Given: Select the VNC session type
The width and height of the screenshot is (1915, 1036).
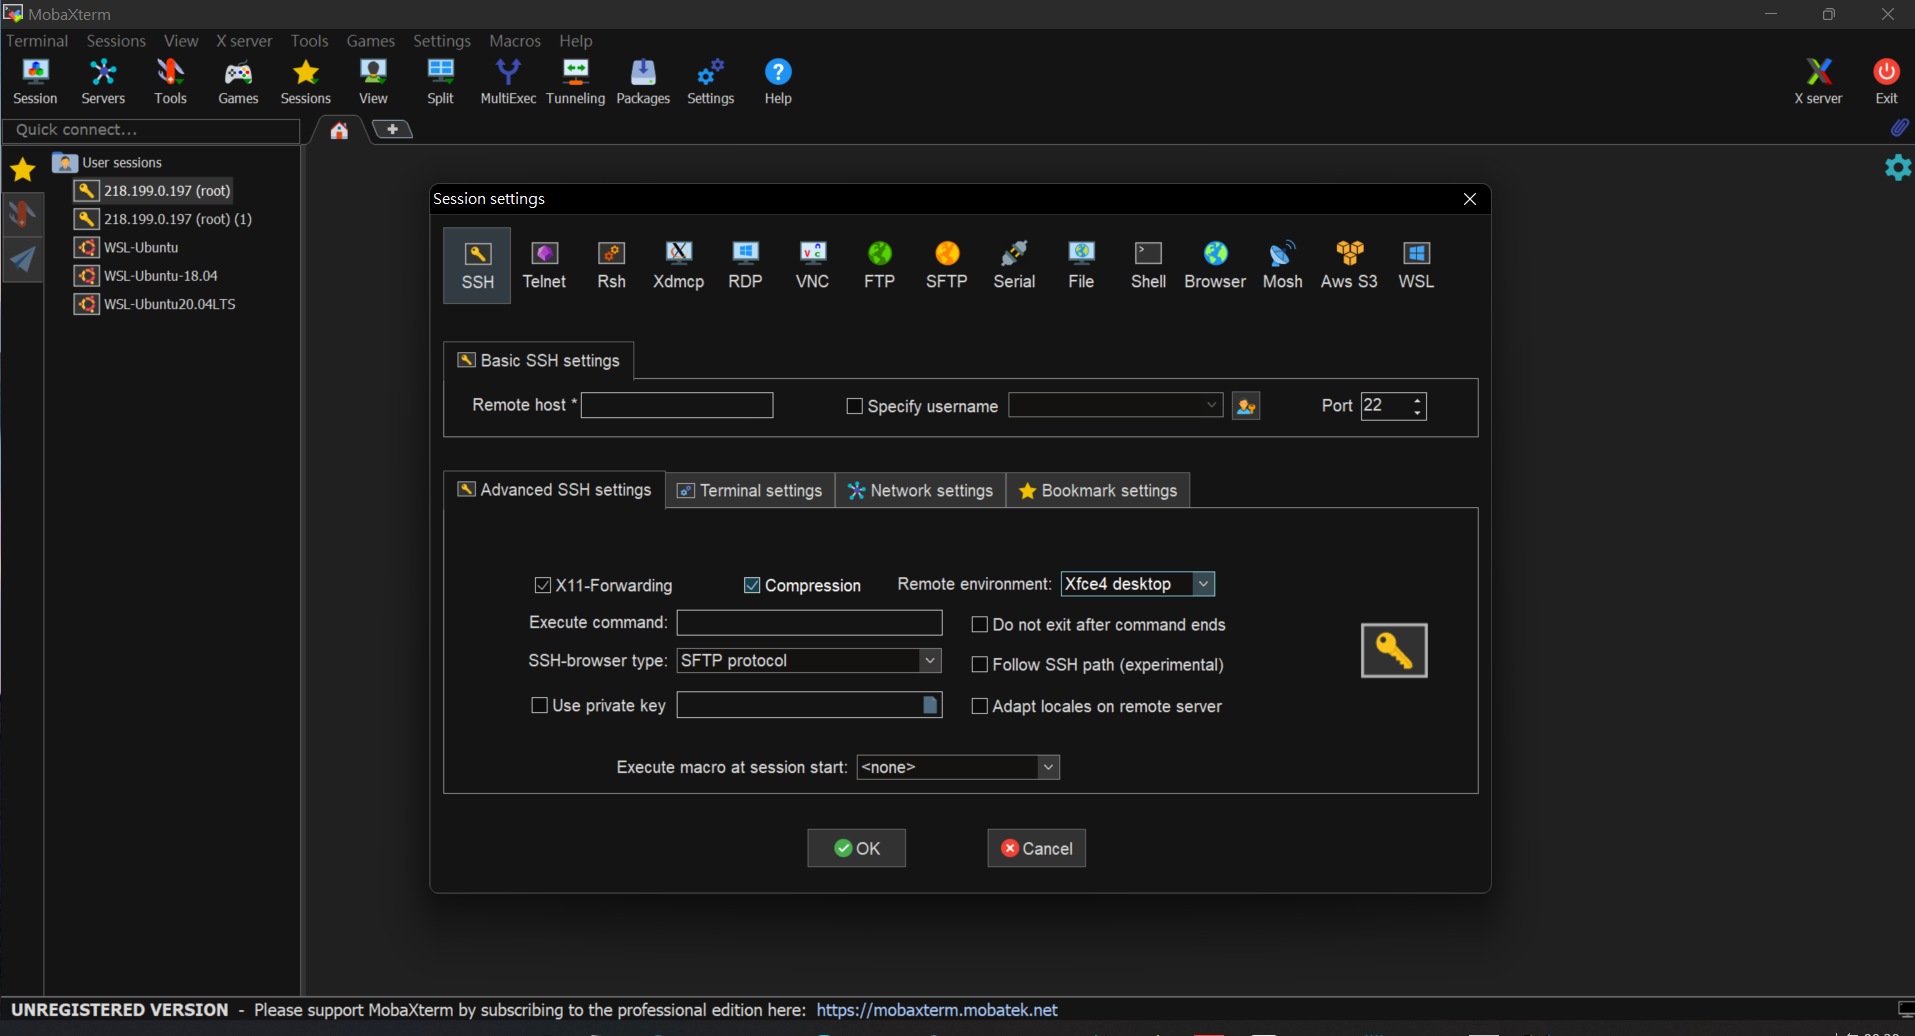Looking at the screenshot, I should click(x=812, y=265).
